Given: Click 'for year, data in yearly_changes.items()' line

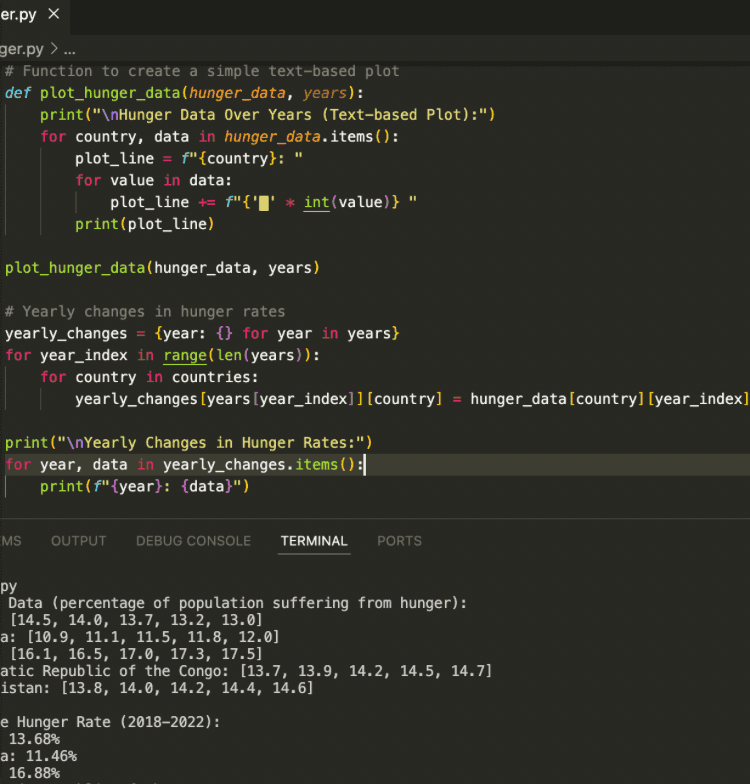Looking at the screenshot, I should tap(184, 465).
